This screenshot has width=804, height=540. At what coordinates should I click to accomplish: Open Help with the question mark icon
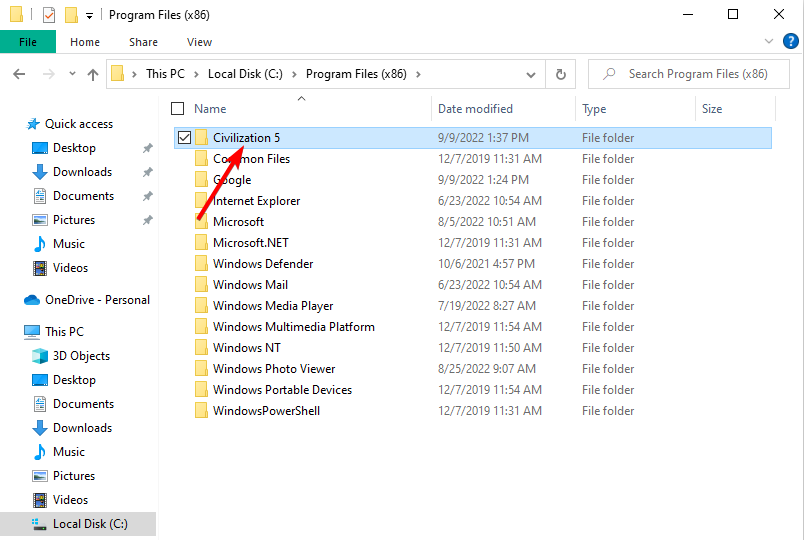791,41
